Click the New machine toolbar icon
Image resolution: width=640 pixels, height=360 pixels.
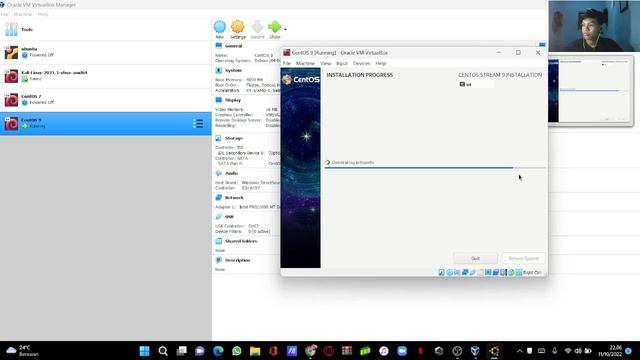coord(220,27)
